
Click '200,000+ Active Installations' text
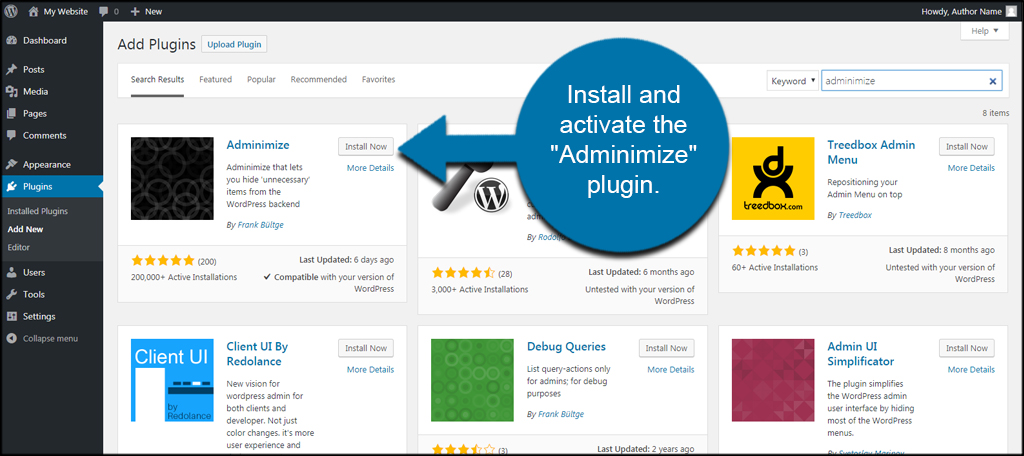click(x=184, y=277)
